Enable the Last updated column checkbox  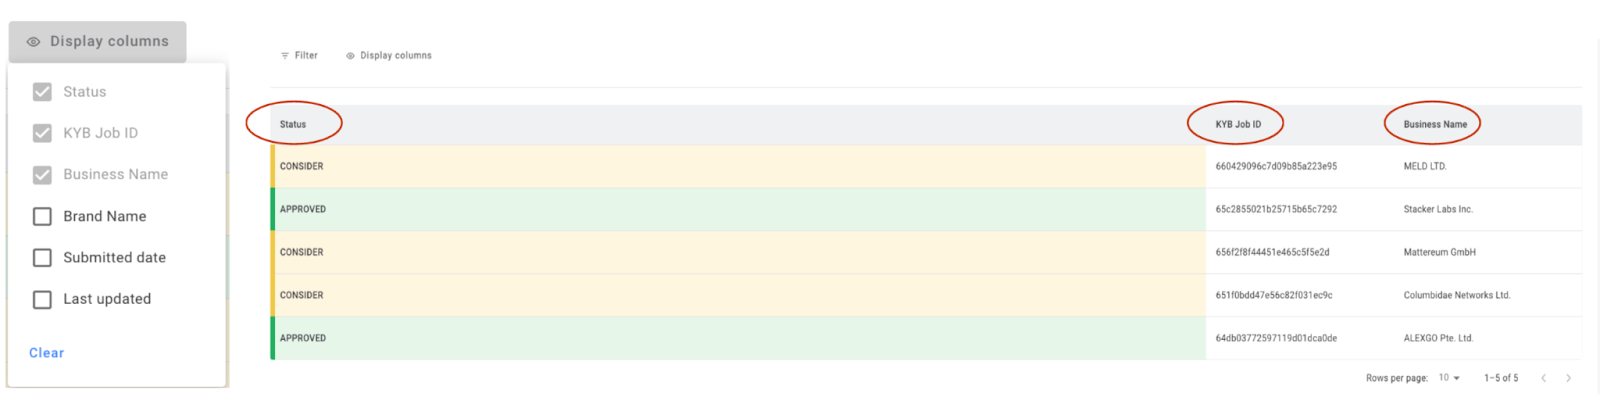point(42,299)
